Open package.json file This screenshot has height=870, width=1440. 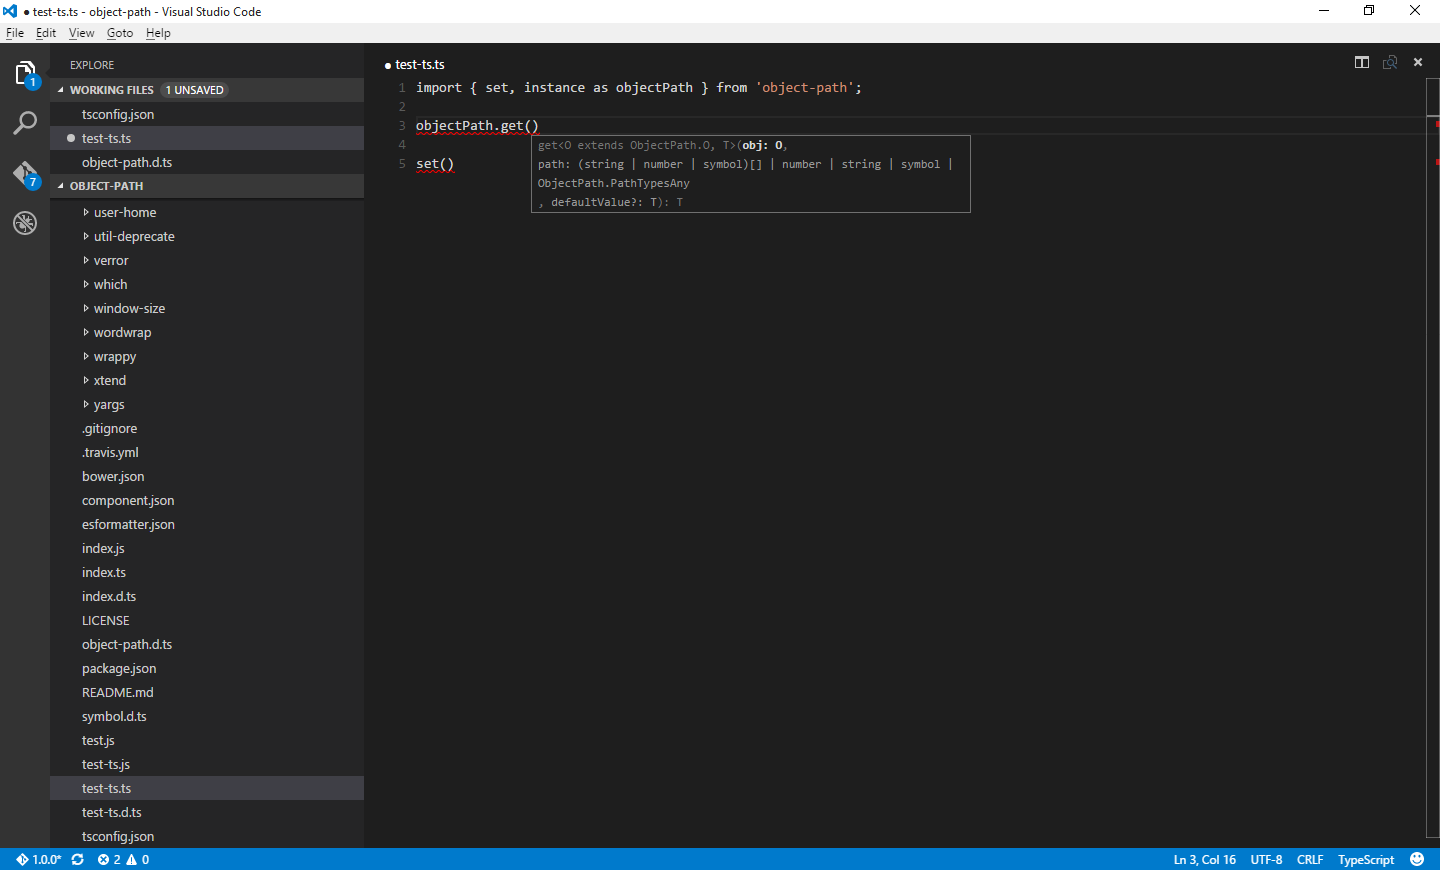(207, 668)
